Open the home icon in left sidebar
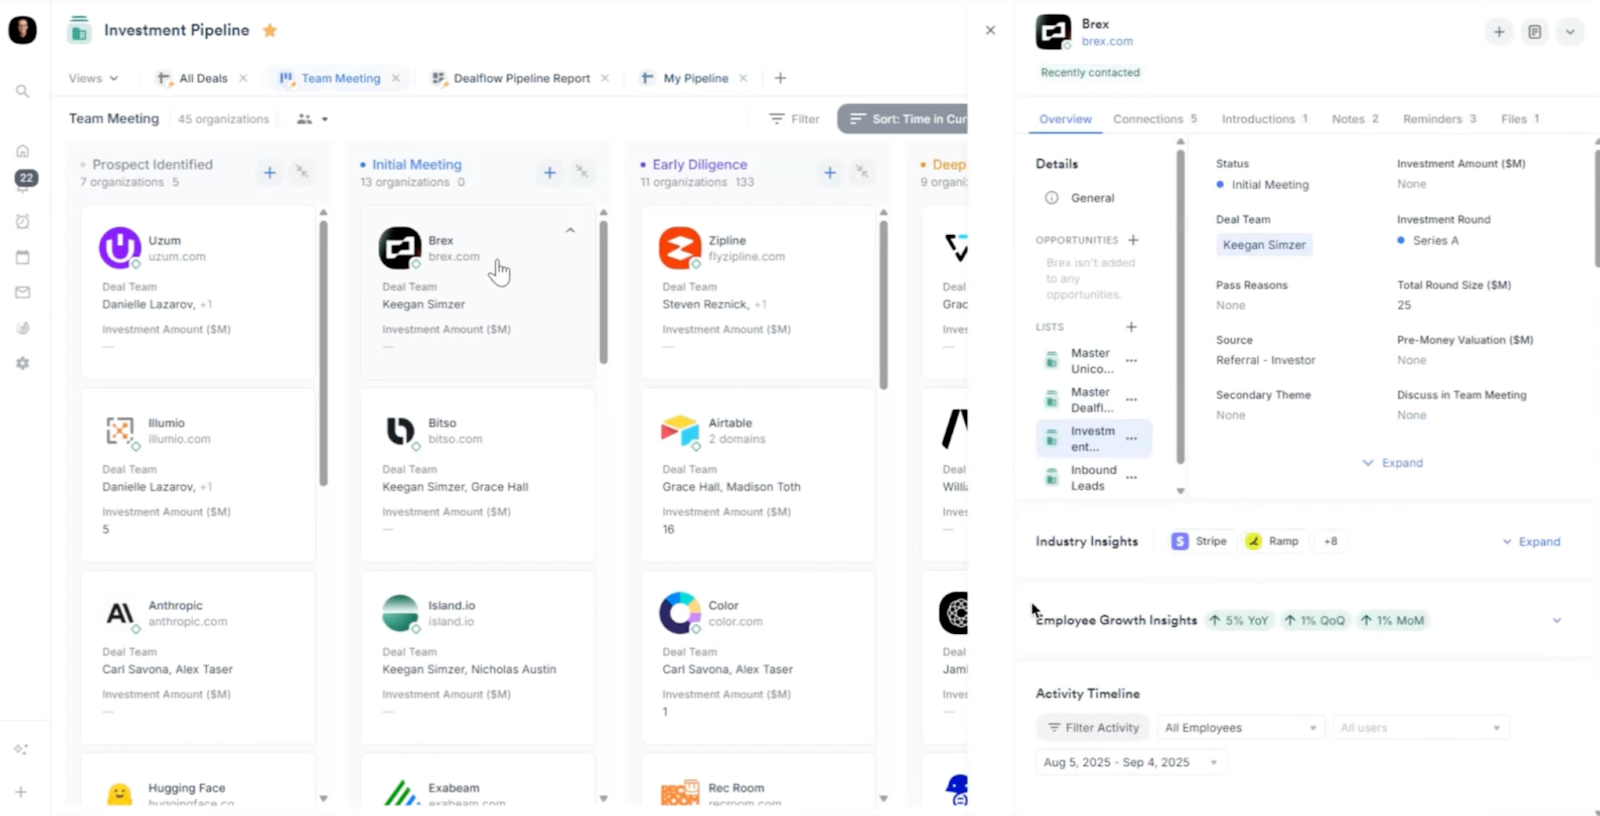Screen dimensions: 1600x816 [22, 151]
